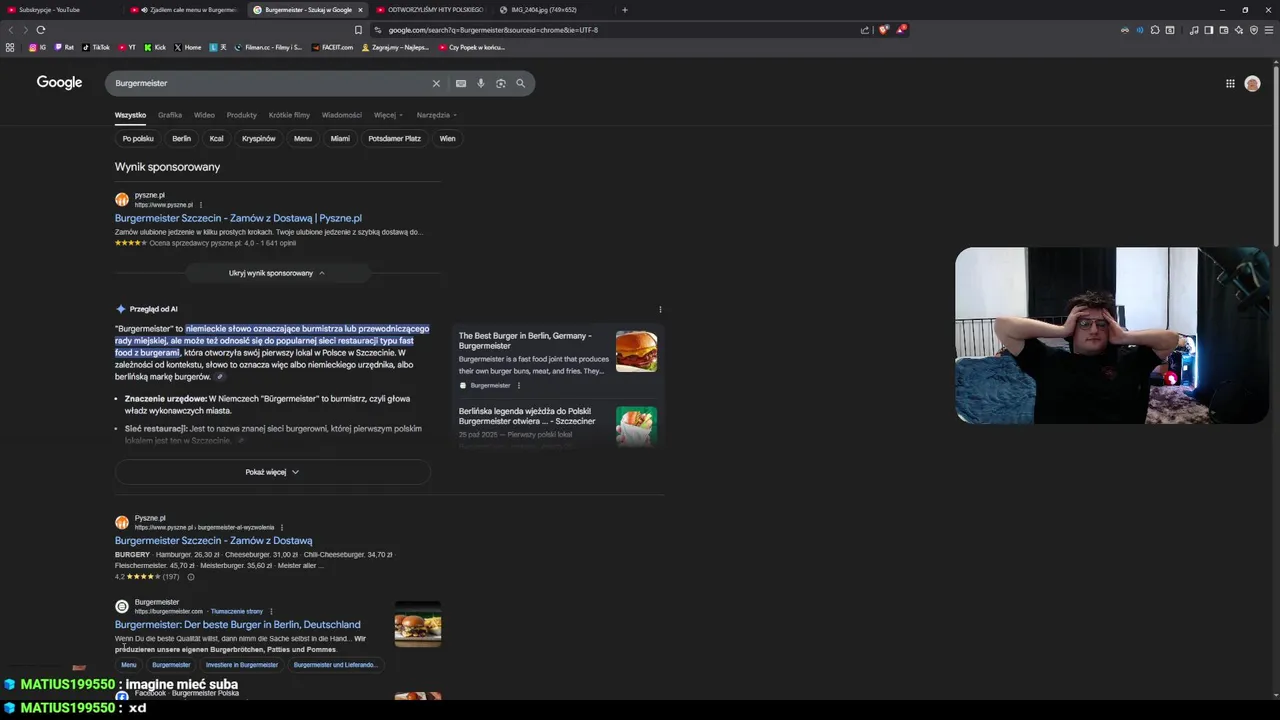
Task: Open the X Home bookmark
Action: [188, 47]
